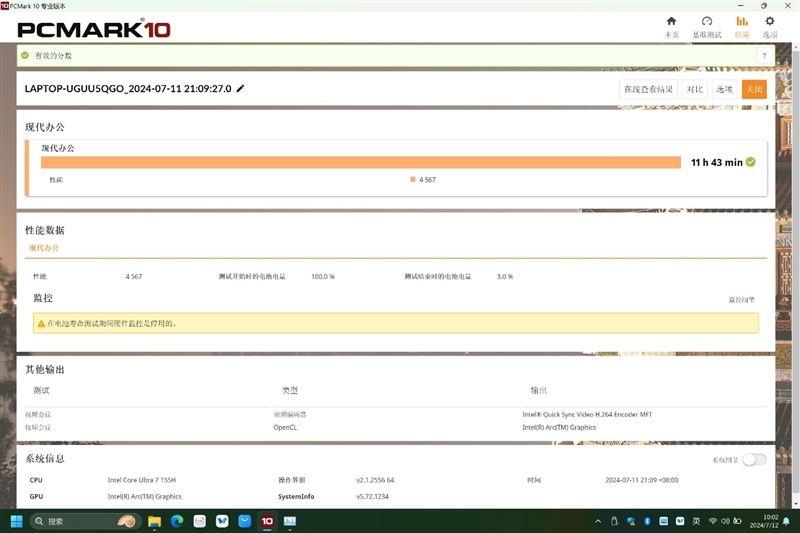Open the benchmark tests section
The width and height of the screenshot is (800, 533).
coord(707,27)
